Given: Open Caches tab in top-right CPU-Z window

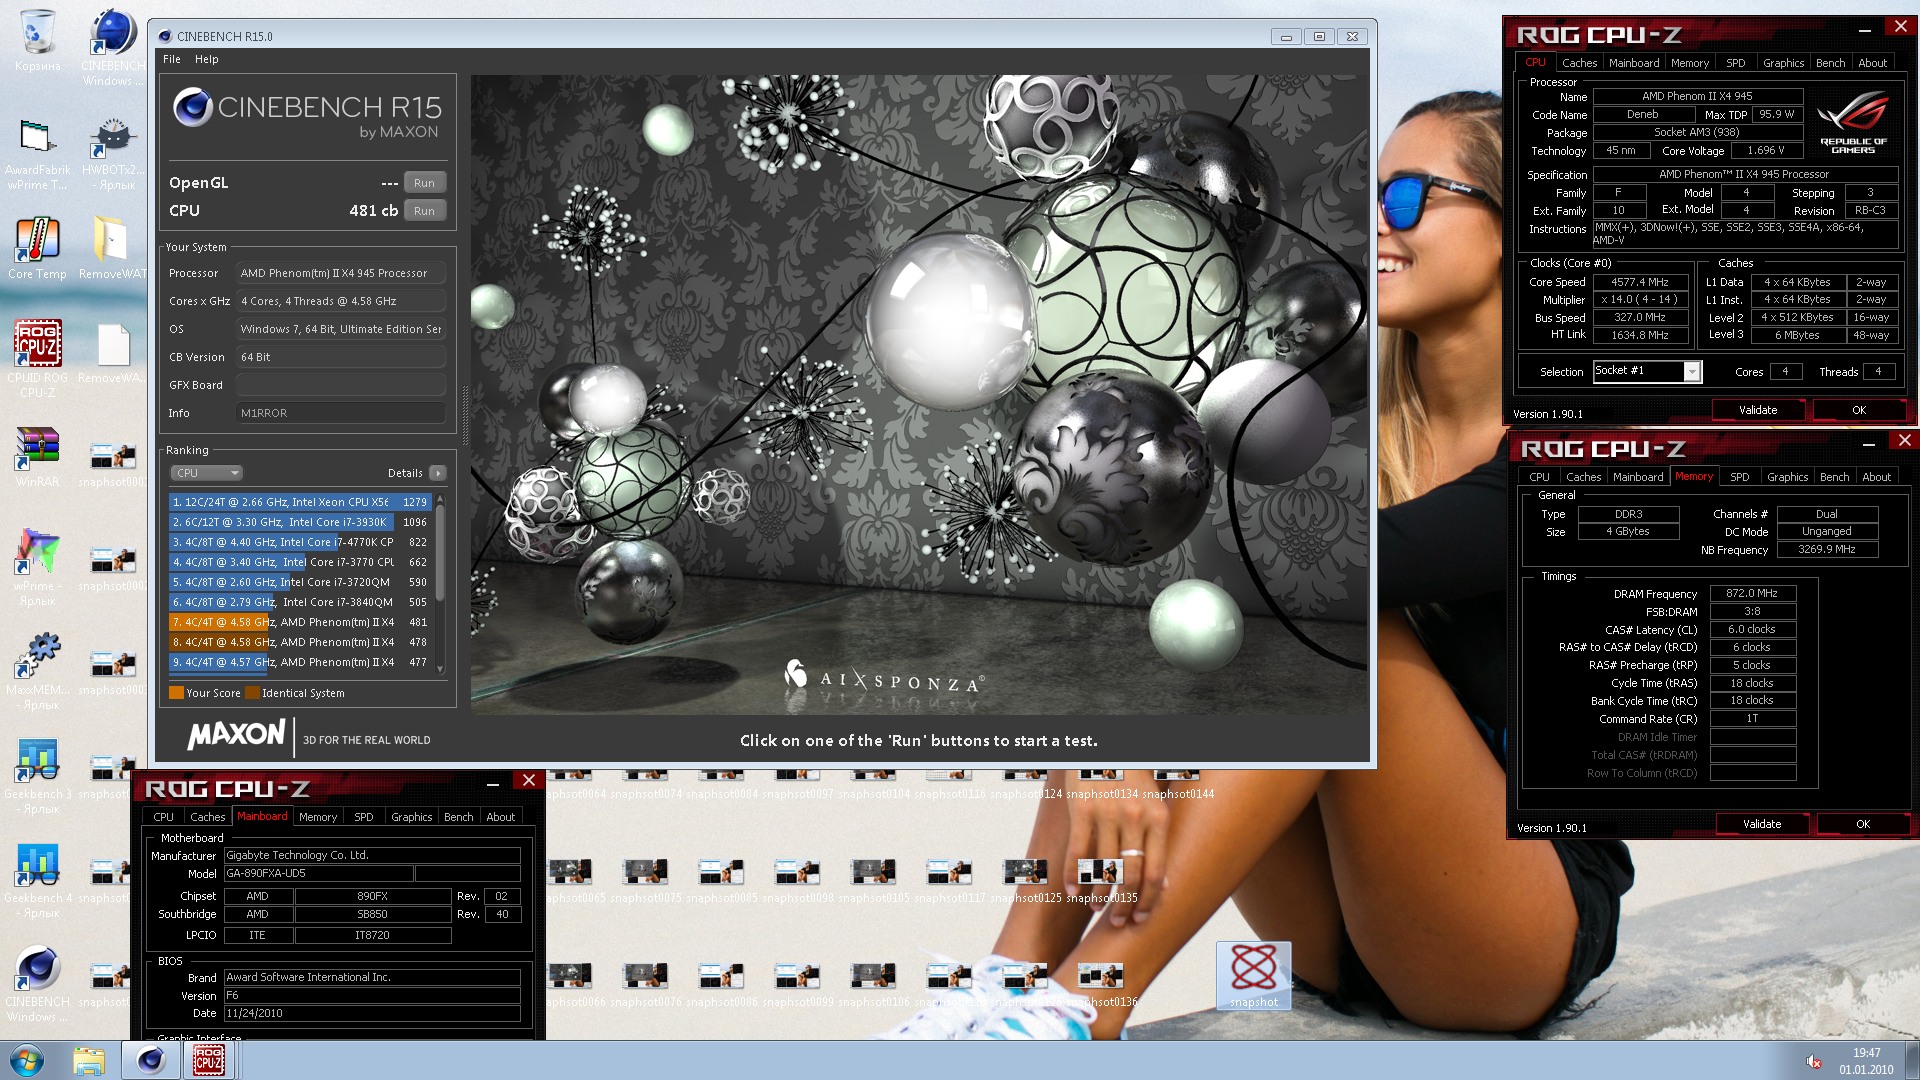Looking at the screenshot, I should coord(1579,63).
